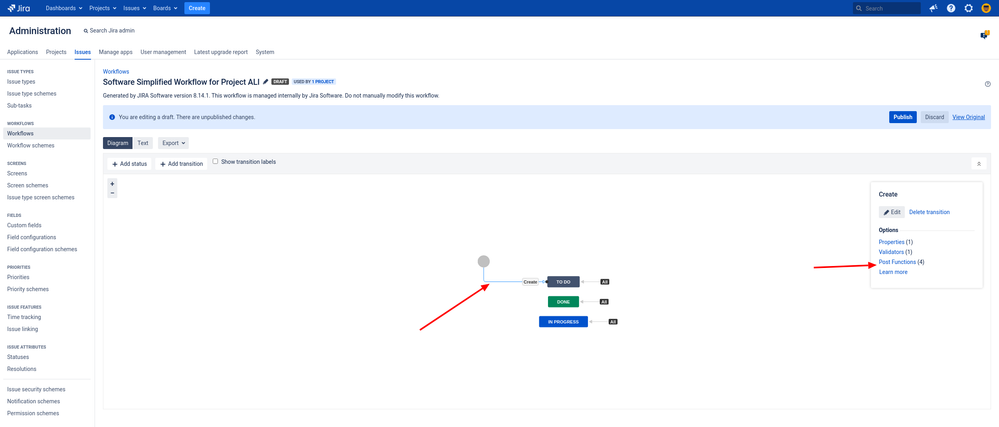Discard the draft changes

point(935,117)
